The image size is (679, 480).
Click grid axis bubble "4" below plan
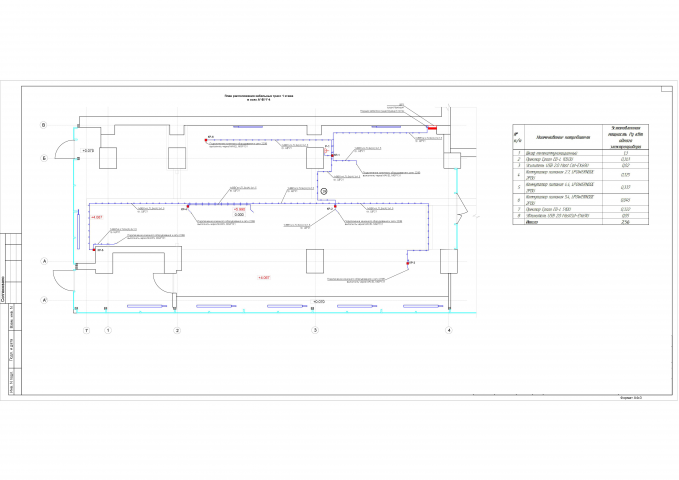(x=449, y=330)
